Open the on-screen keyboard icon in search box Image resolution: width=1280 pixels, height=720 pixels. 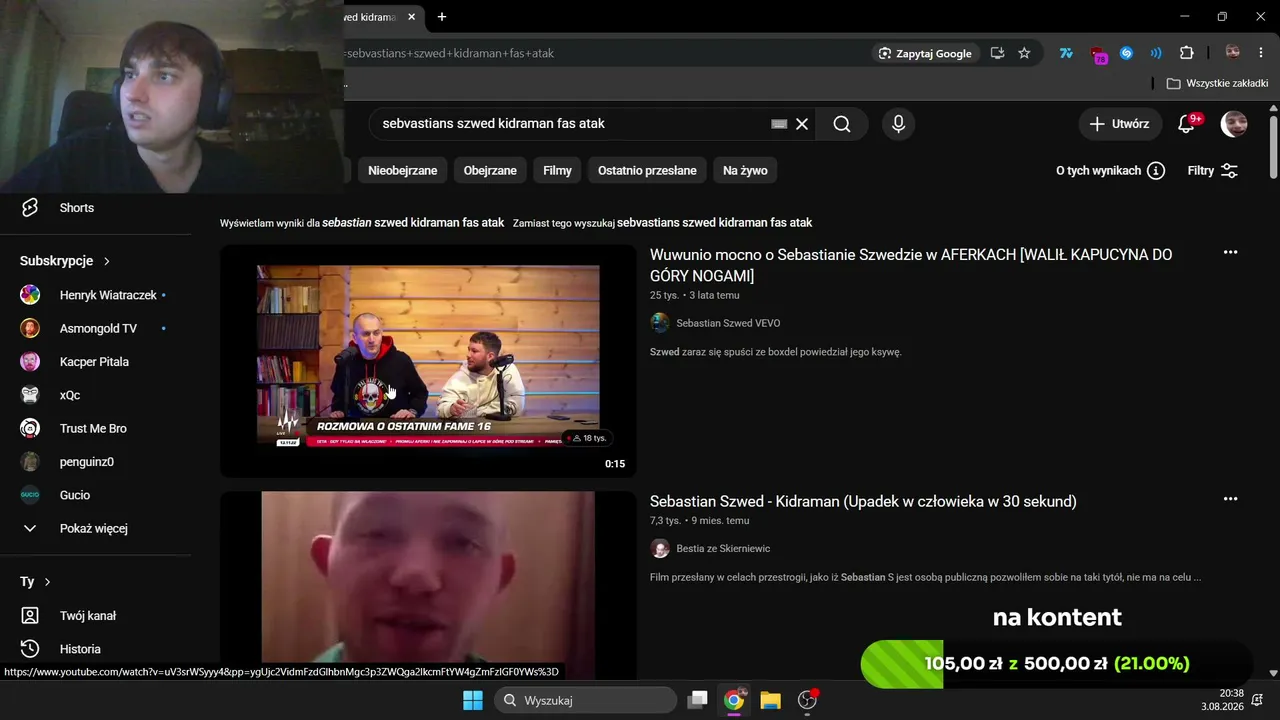[779, 124]
